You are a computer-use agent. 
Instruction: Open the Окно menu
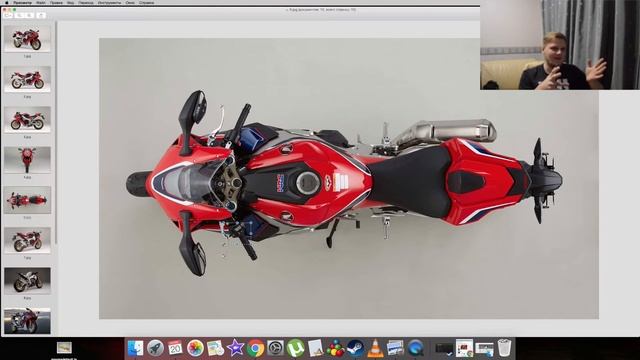click(130, 2)
